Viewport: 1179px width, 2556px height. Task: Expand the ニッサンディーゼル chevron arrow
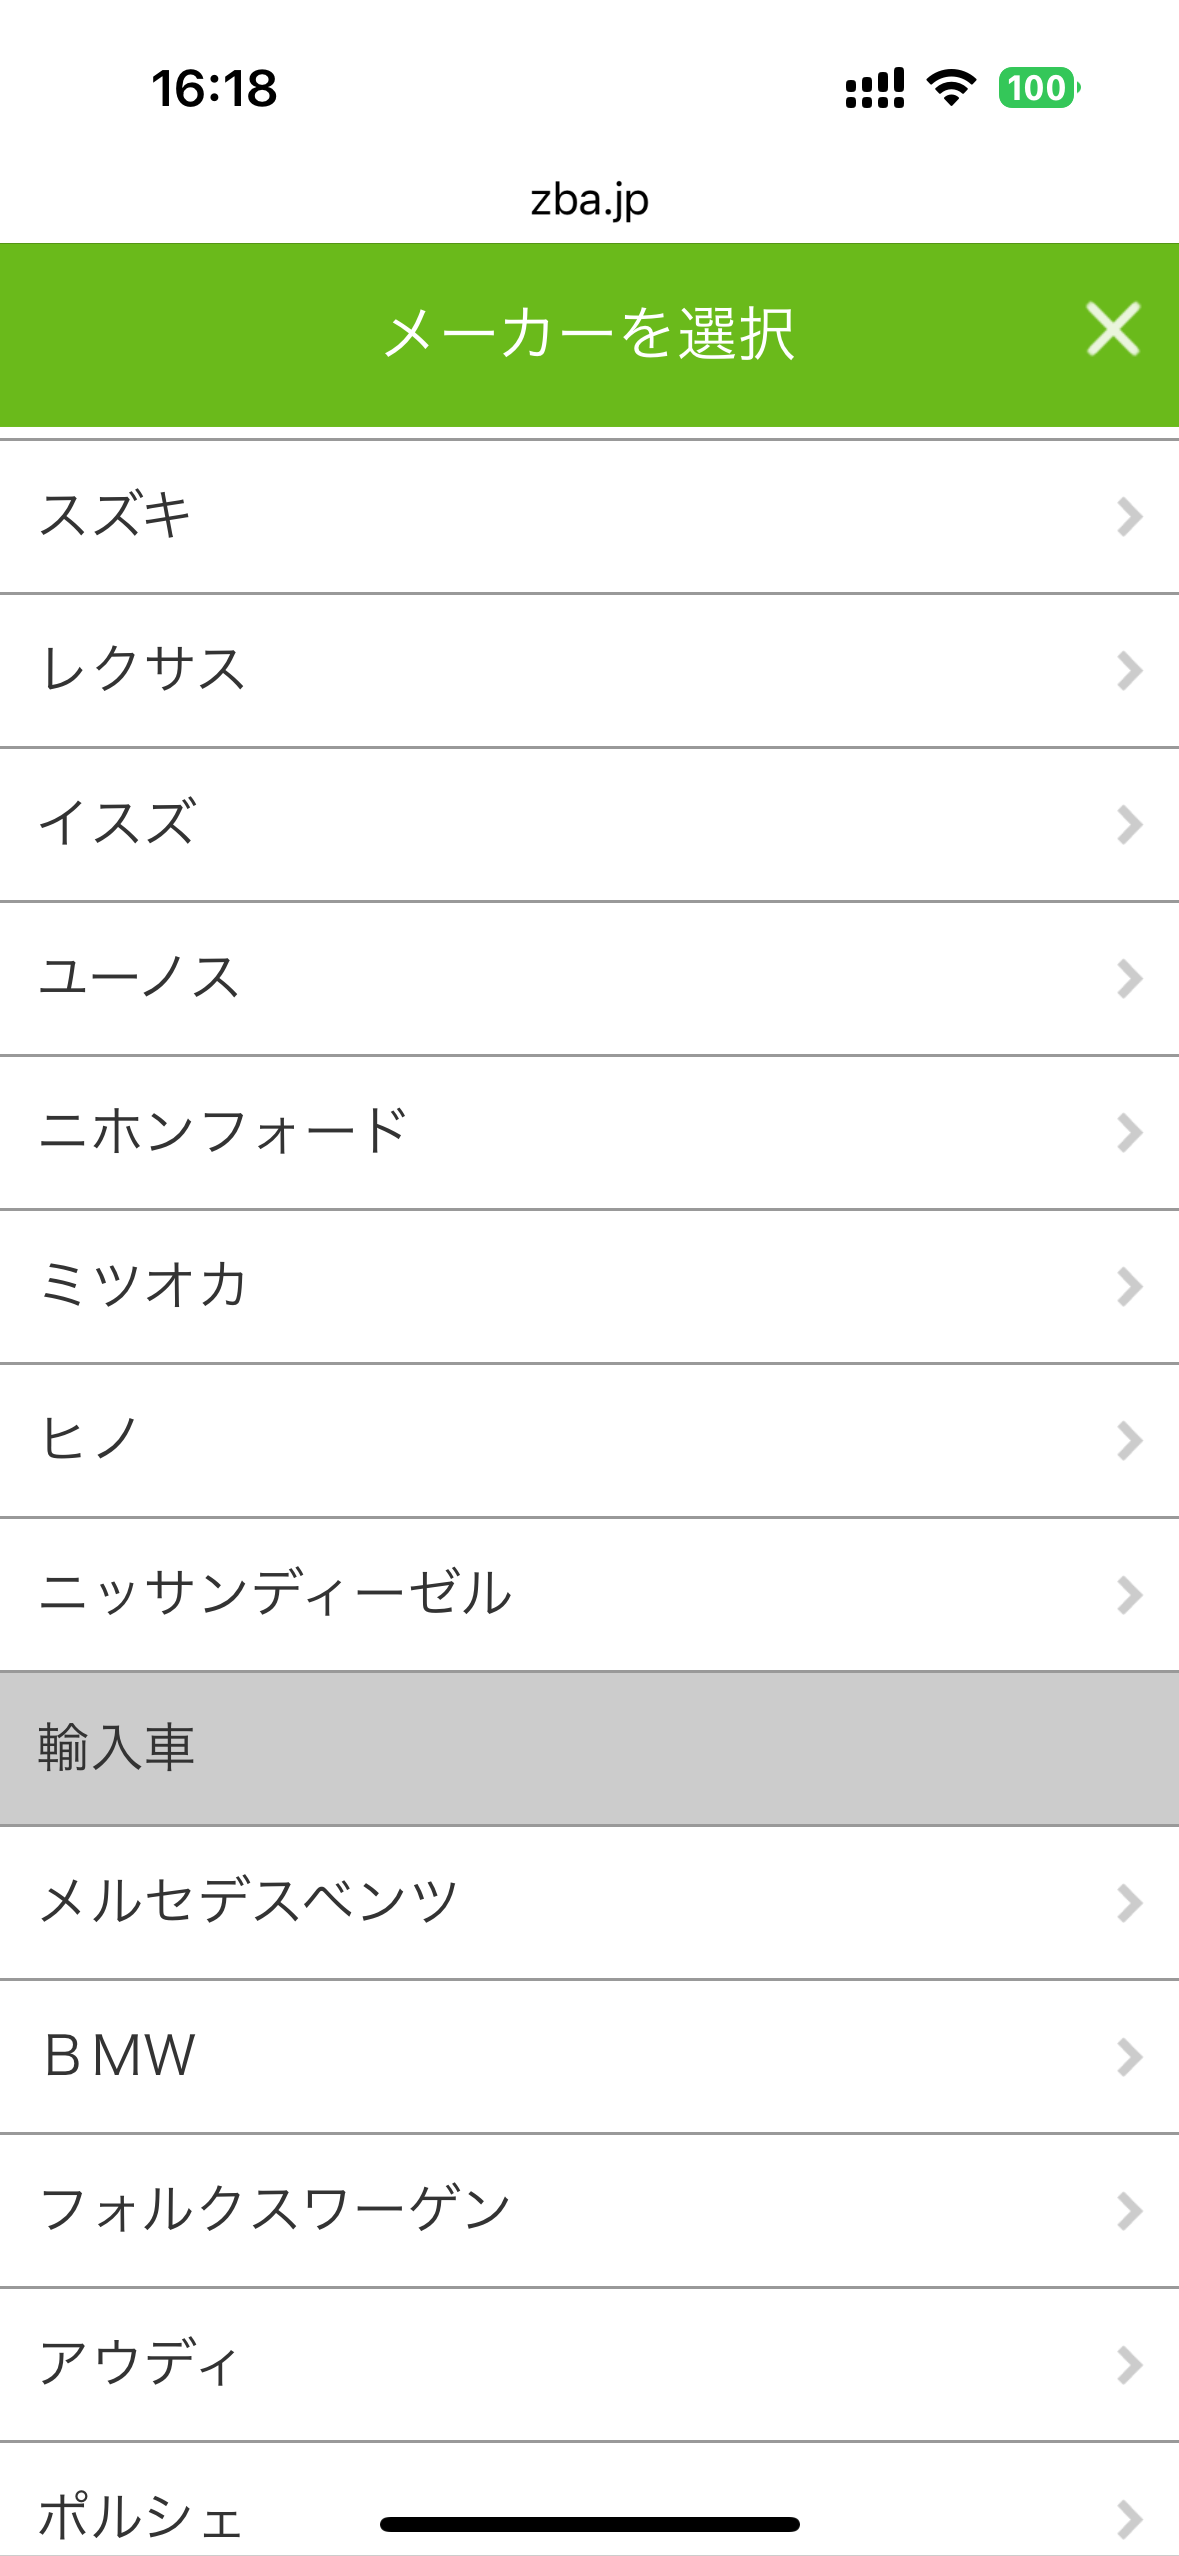point(1129,1595)
